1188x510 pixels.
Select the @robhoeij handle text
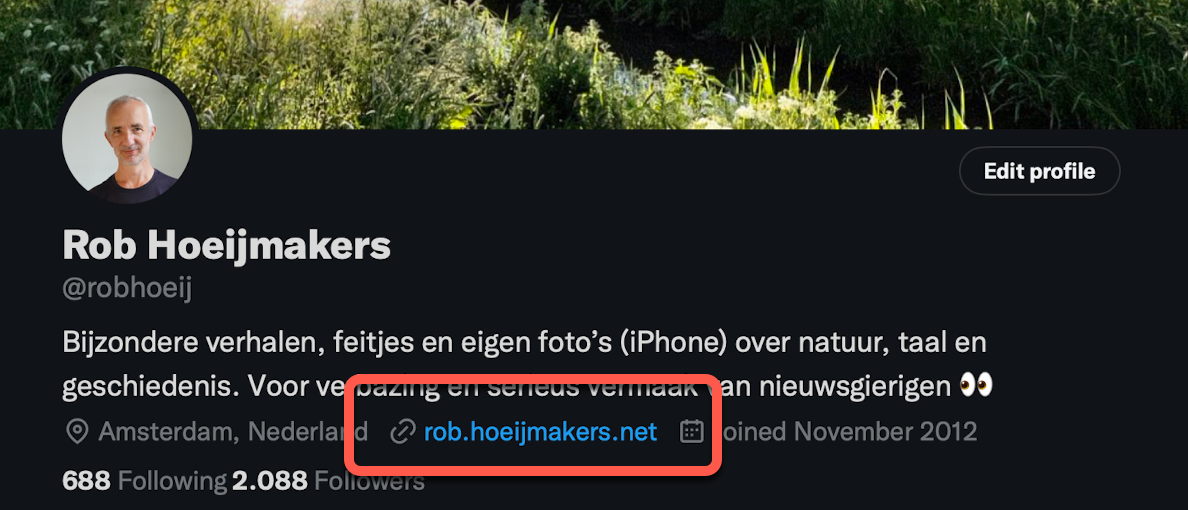(127, 290)
